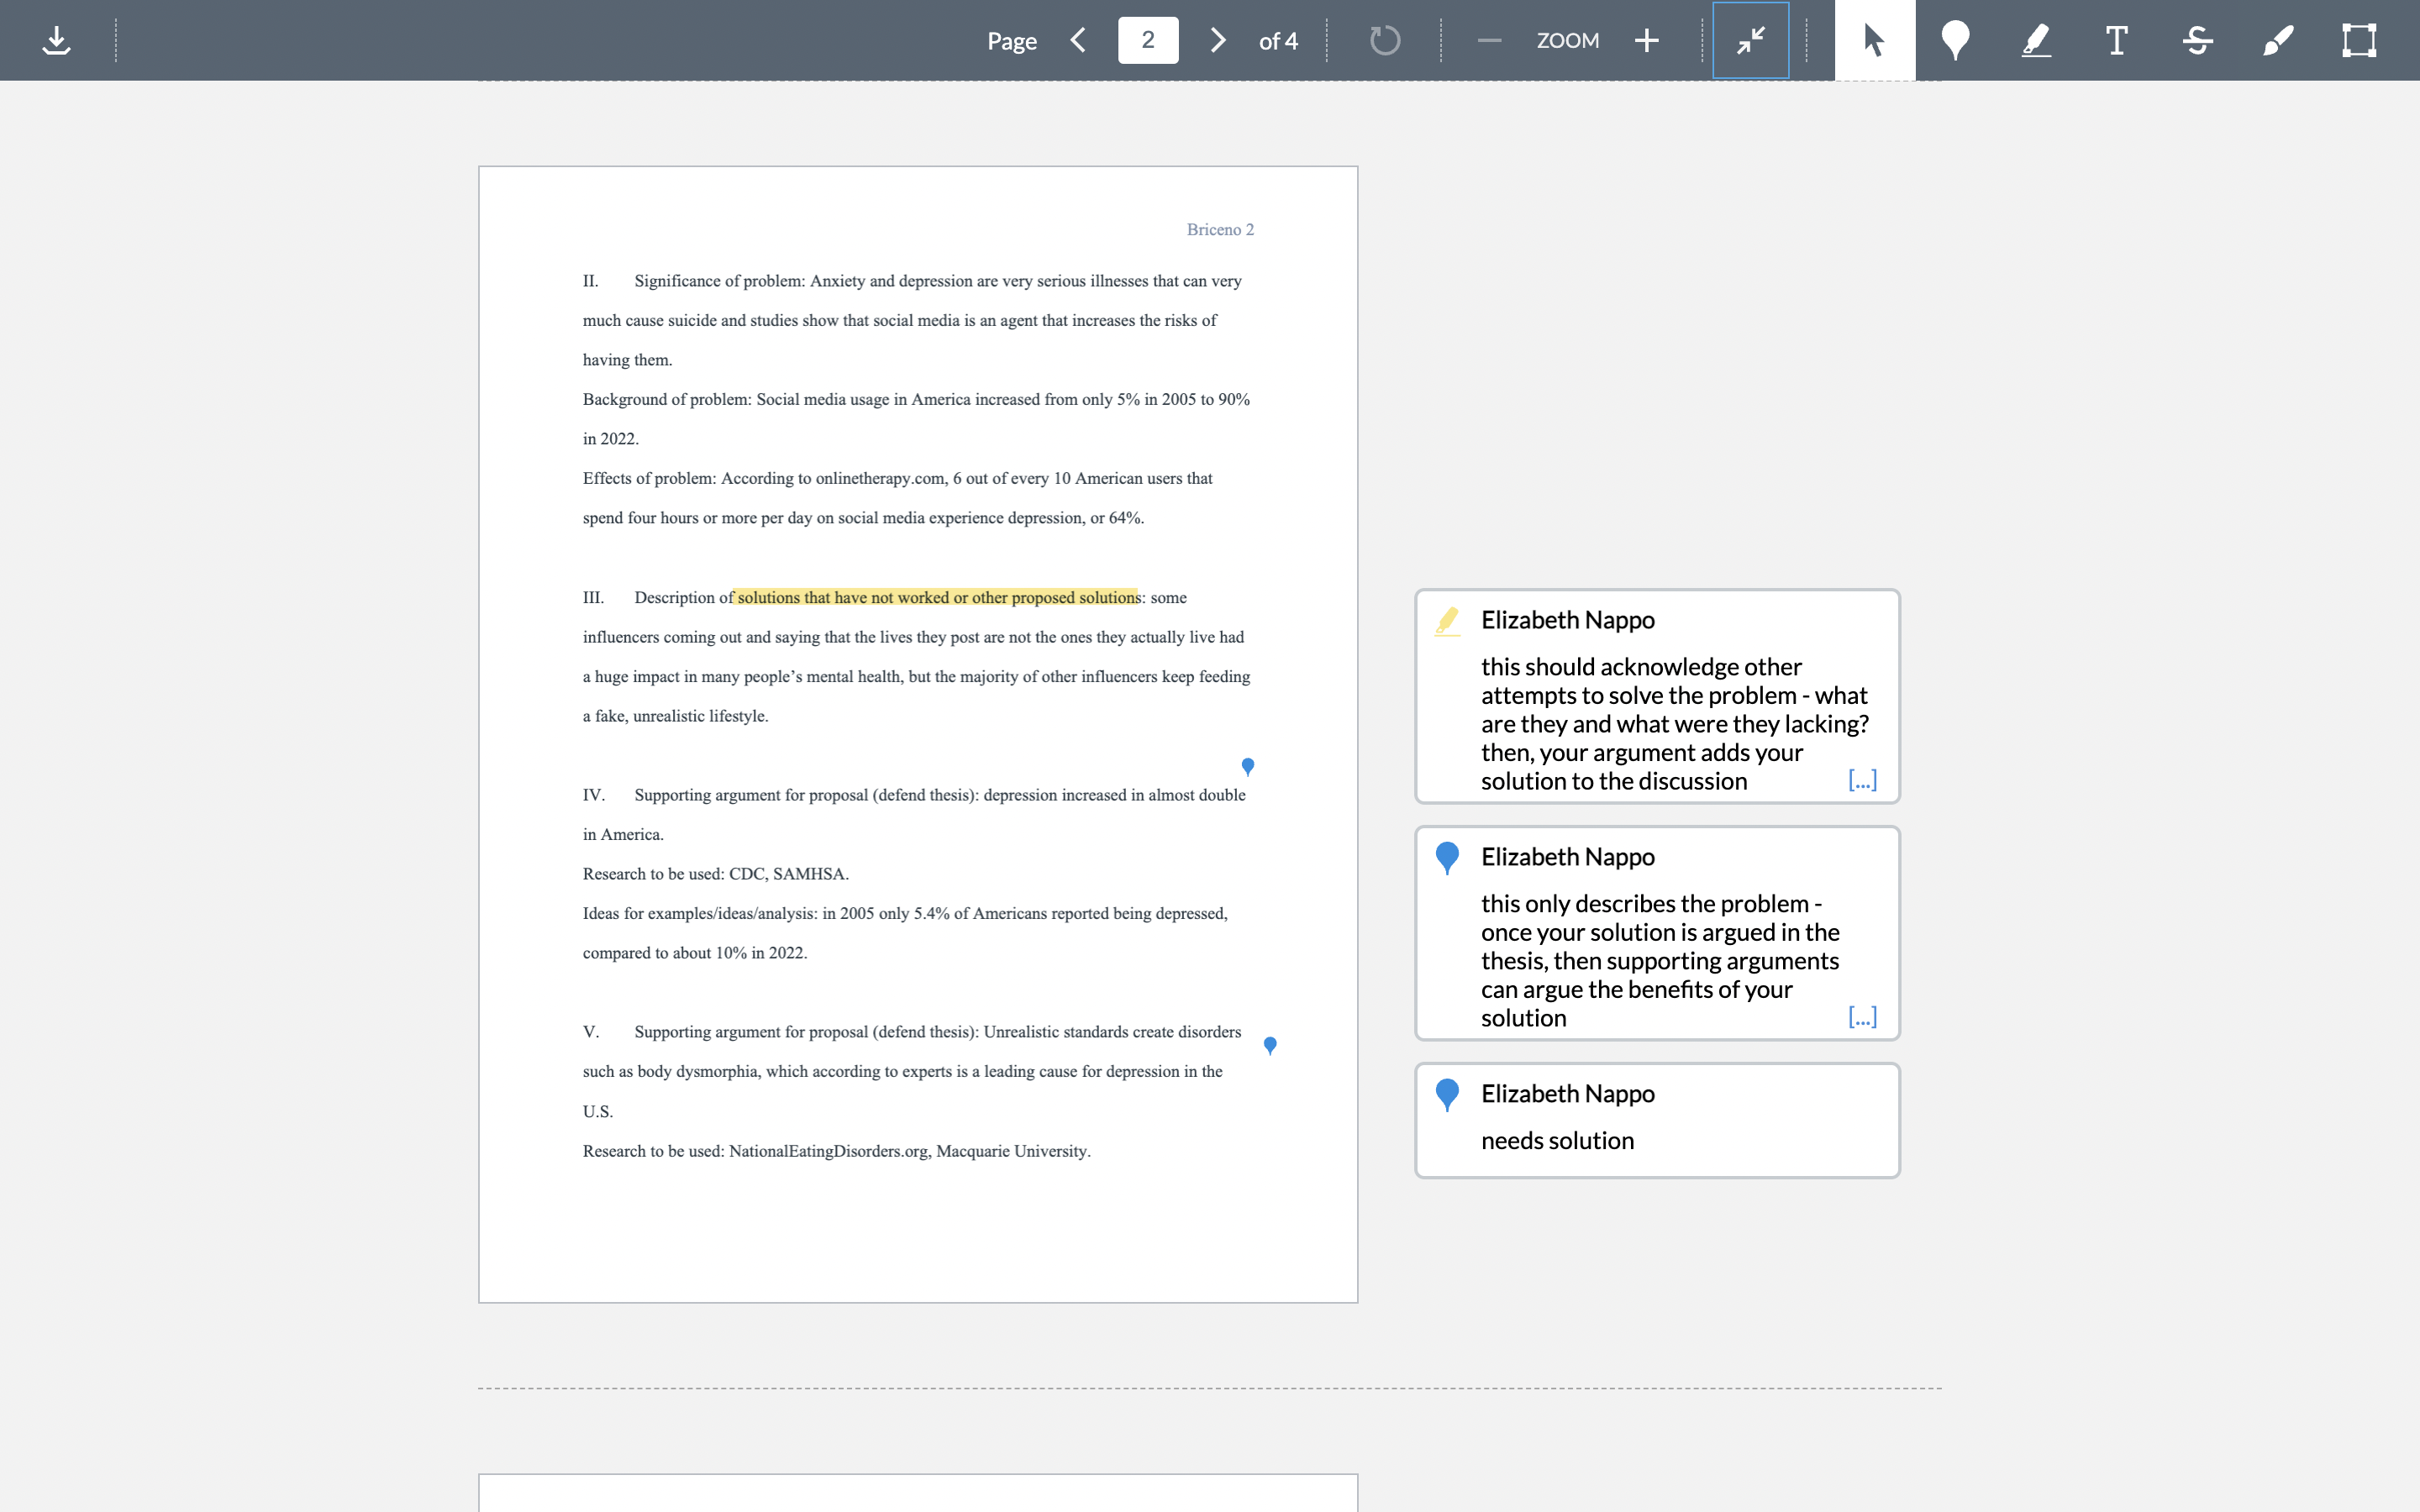Select the free draw tool

[2277, 40]
